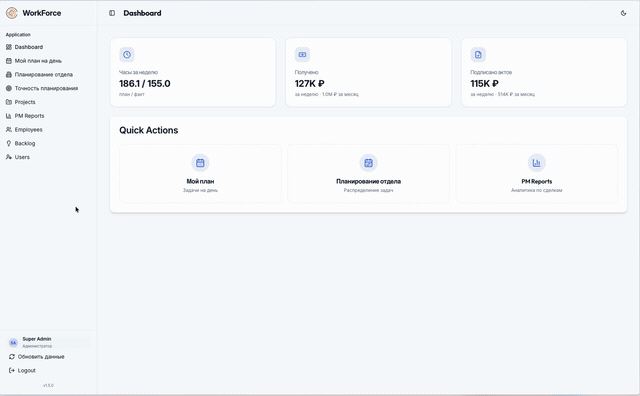This screenshot has width=640, height=396.
Task: Click the Dashboard page title in header
Action: pyautogui.click(x=142, y=13)
